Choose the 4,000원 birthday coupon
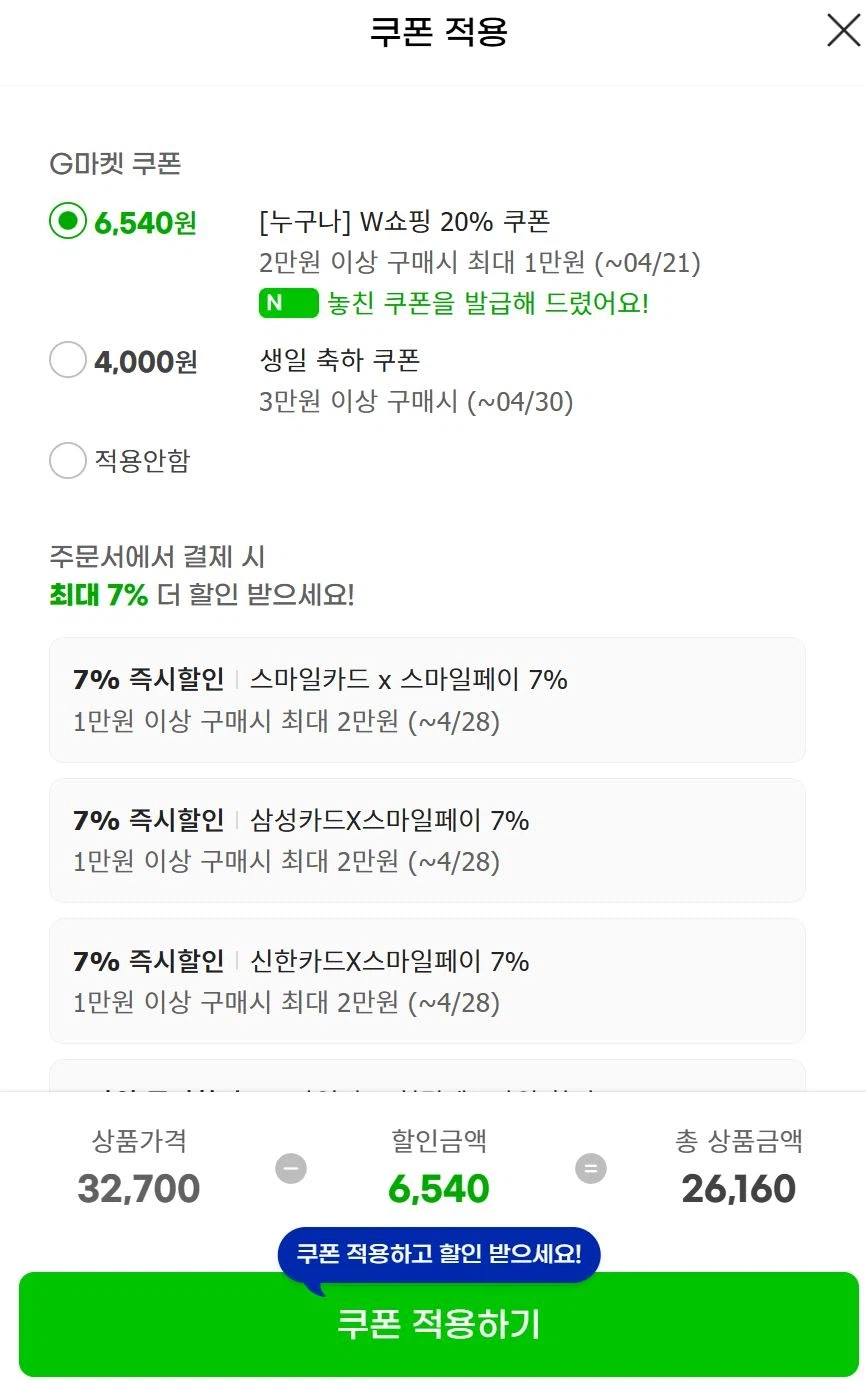The height and width of the screenshot is (1383, 866). tap(67, 360)
